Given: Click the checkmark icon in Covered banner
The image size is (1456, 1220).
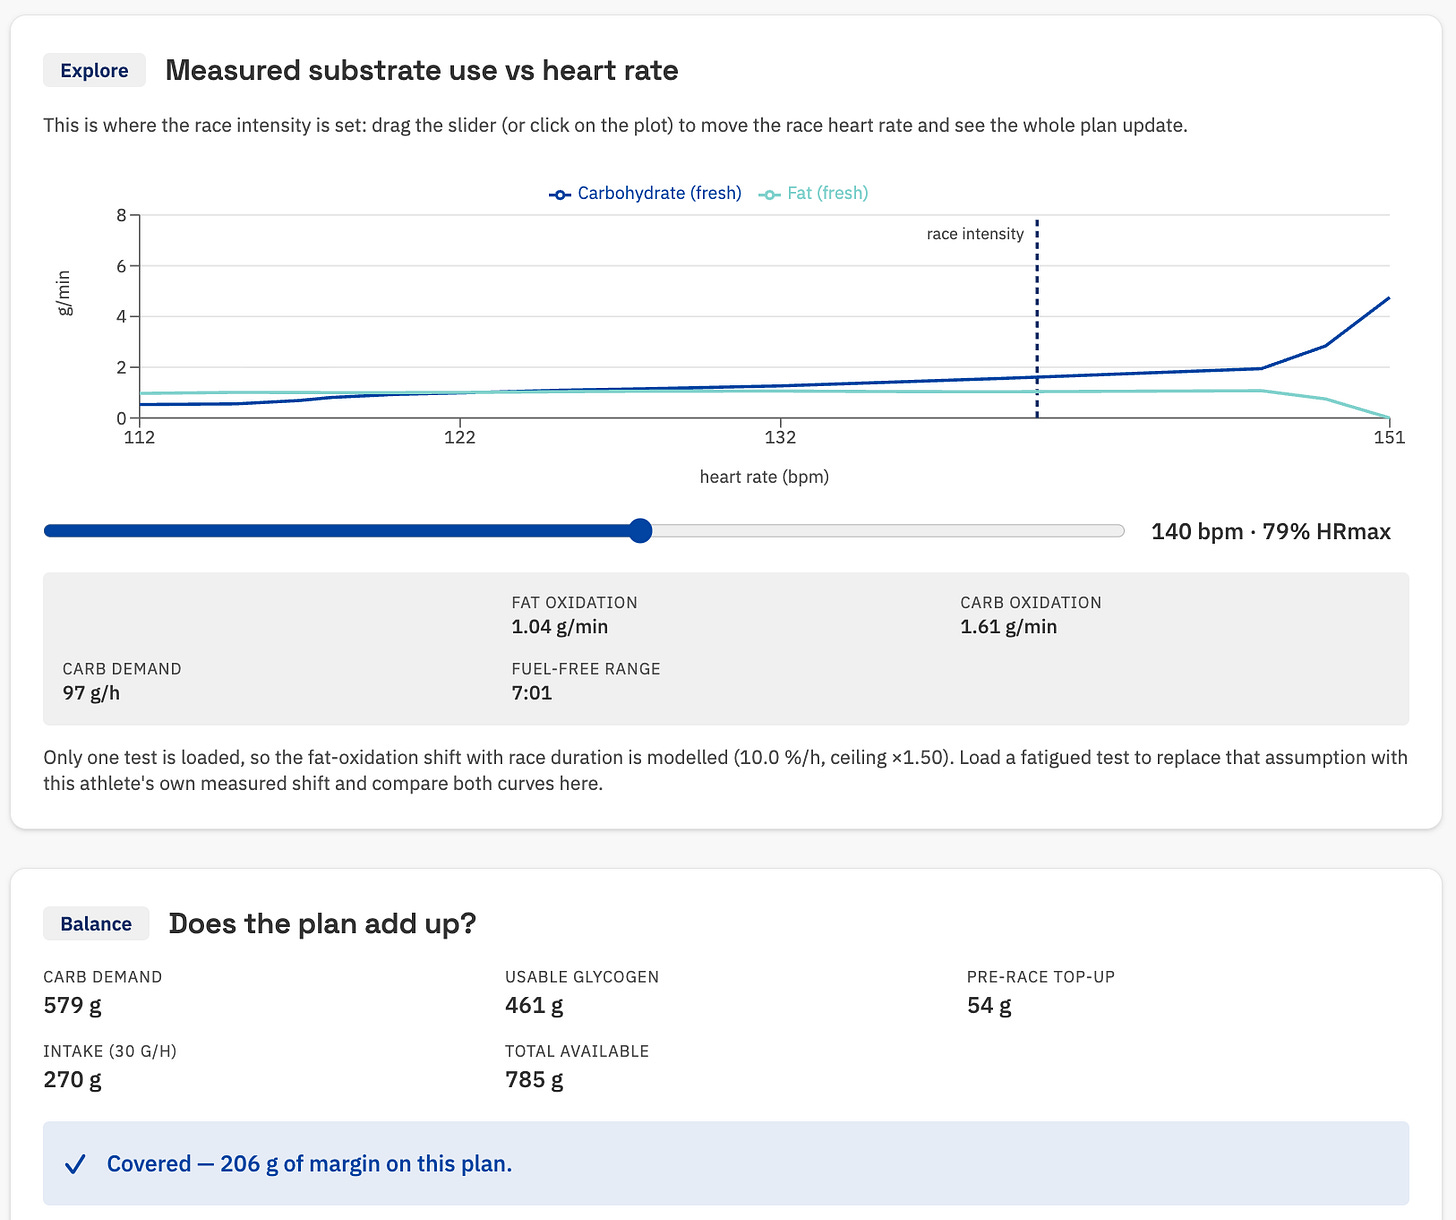Looking at the screenshot, I should 75,1164.
